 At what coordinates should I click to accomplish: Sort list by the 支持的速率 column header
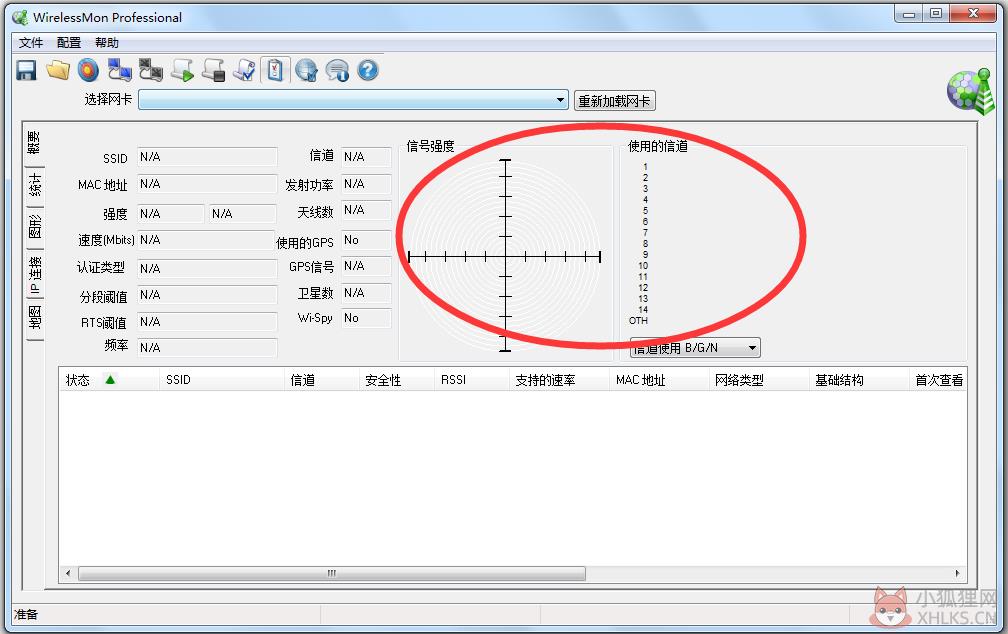559,380
